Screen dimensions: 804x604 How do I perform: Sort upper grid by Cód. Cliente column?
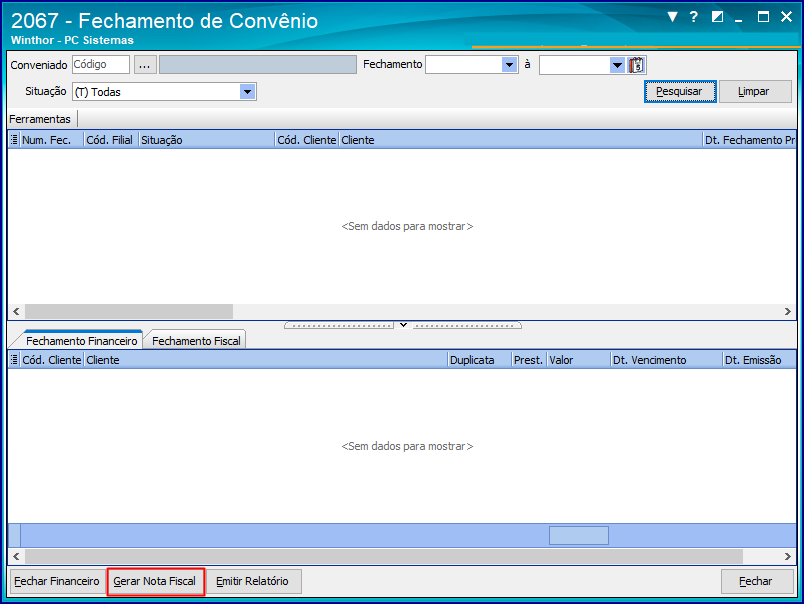coord(307,139)
